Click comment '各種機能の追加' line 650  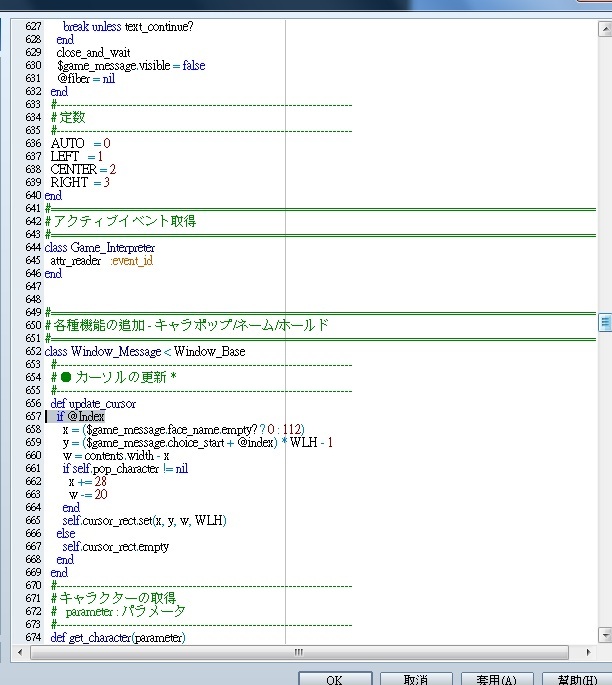click(187, 325)
